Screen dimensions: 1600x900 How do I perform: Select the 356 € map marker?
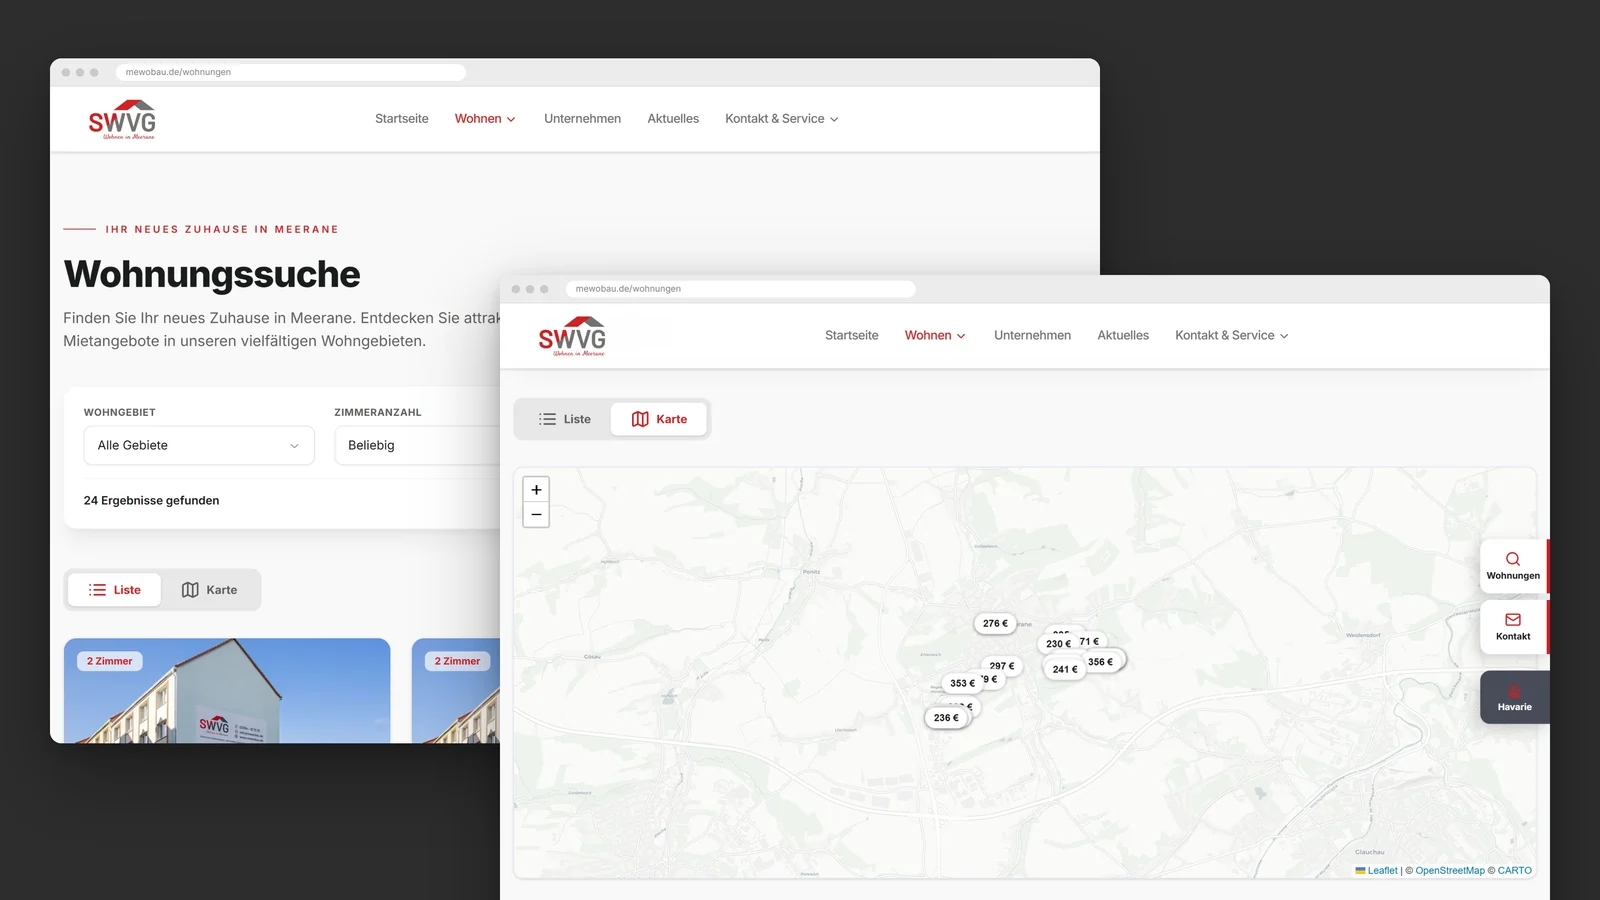point(1101,661)
